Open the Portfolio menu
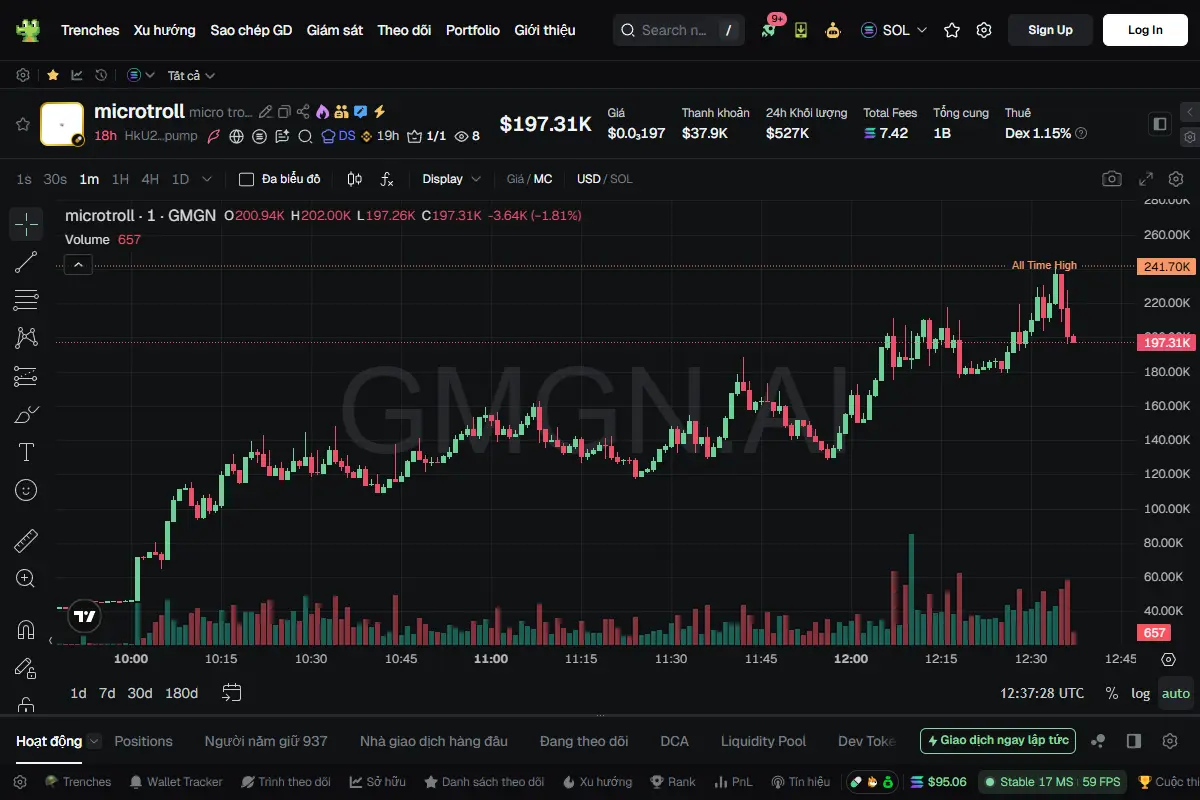The height and width of the screenshot is (800, 1200). 473,30
